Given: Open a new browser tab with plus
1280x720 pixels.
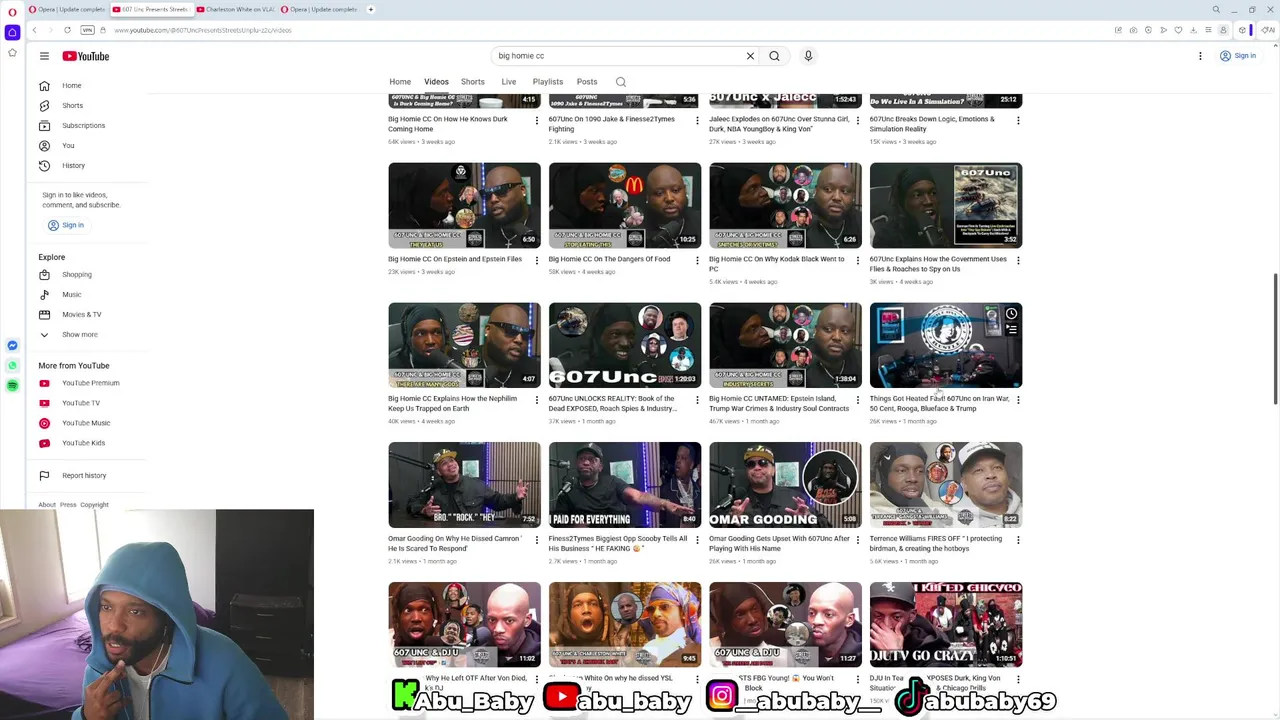Looking at the screenshot, I should point(370,9).
